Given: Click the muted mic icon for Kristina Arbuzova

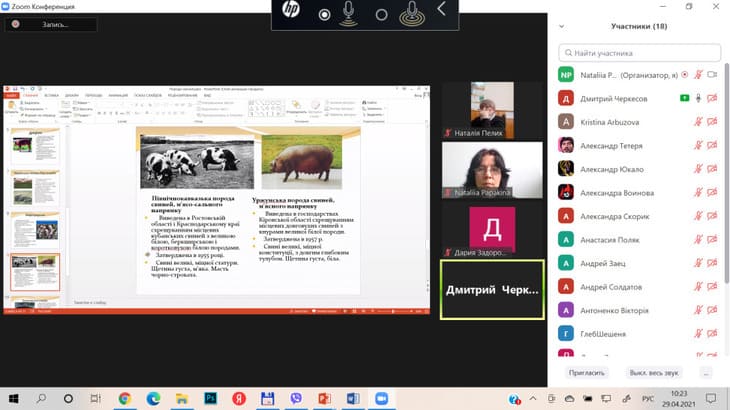Looking at the screenshot, I should coord(698,121).
